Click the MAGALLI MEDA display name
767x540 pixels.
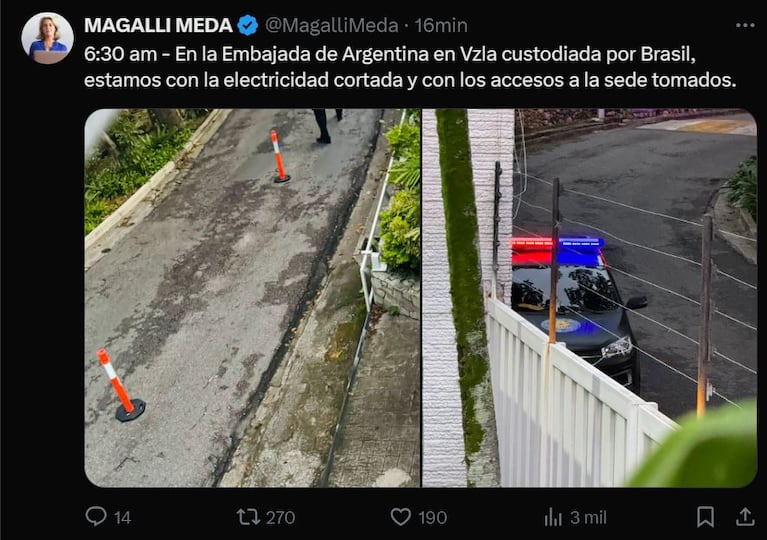(158, 25)
